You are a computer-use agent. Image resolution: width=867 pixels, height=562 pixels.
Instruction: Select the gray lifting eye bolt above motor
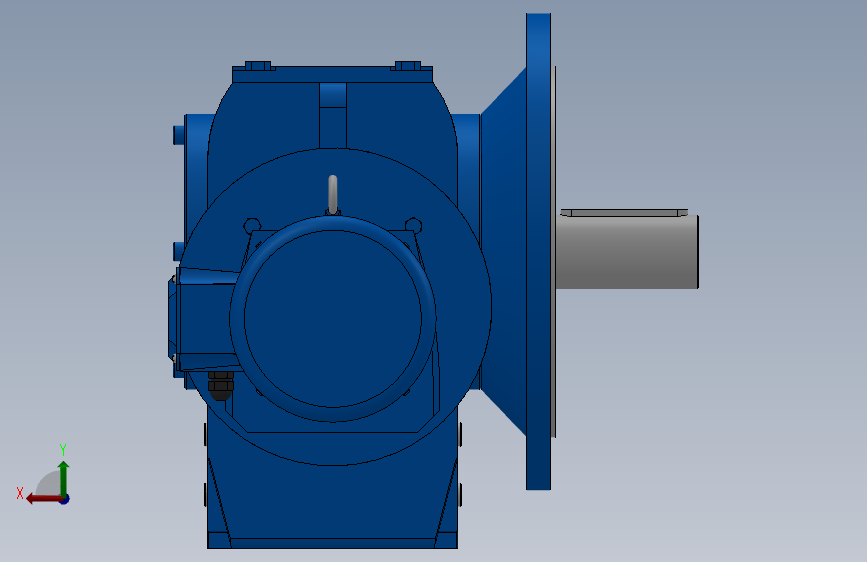332,194
